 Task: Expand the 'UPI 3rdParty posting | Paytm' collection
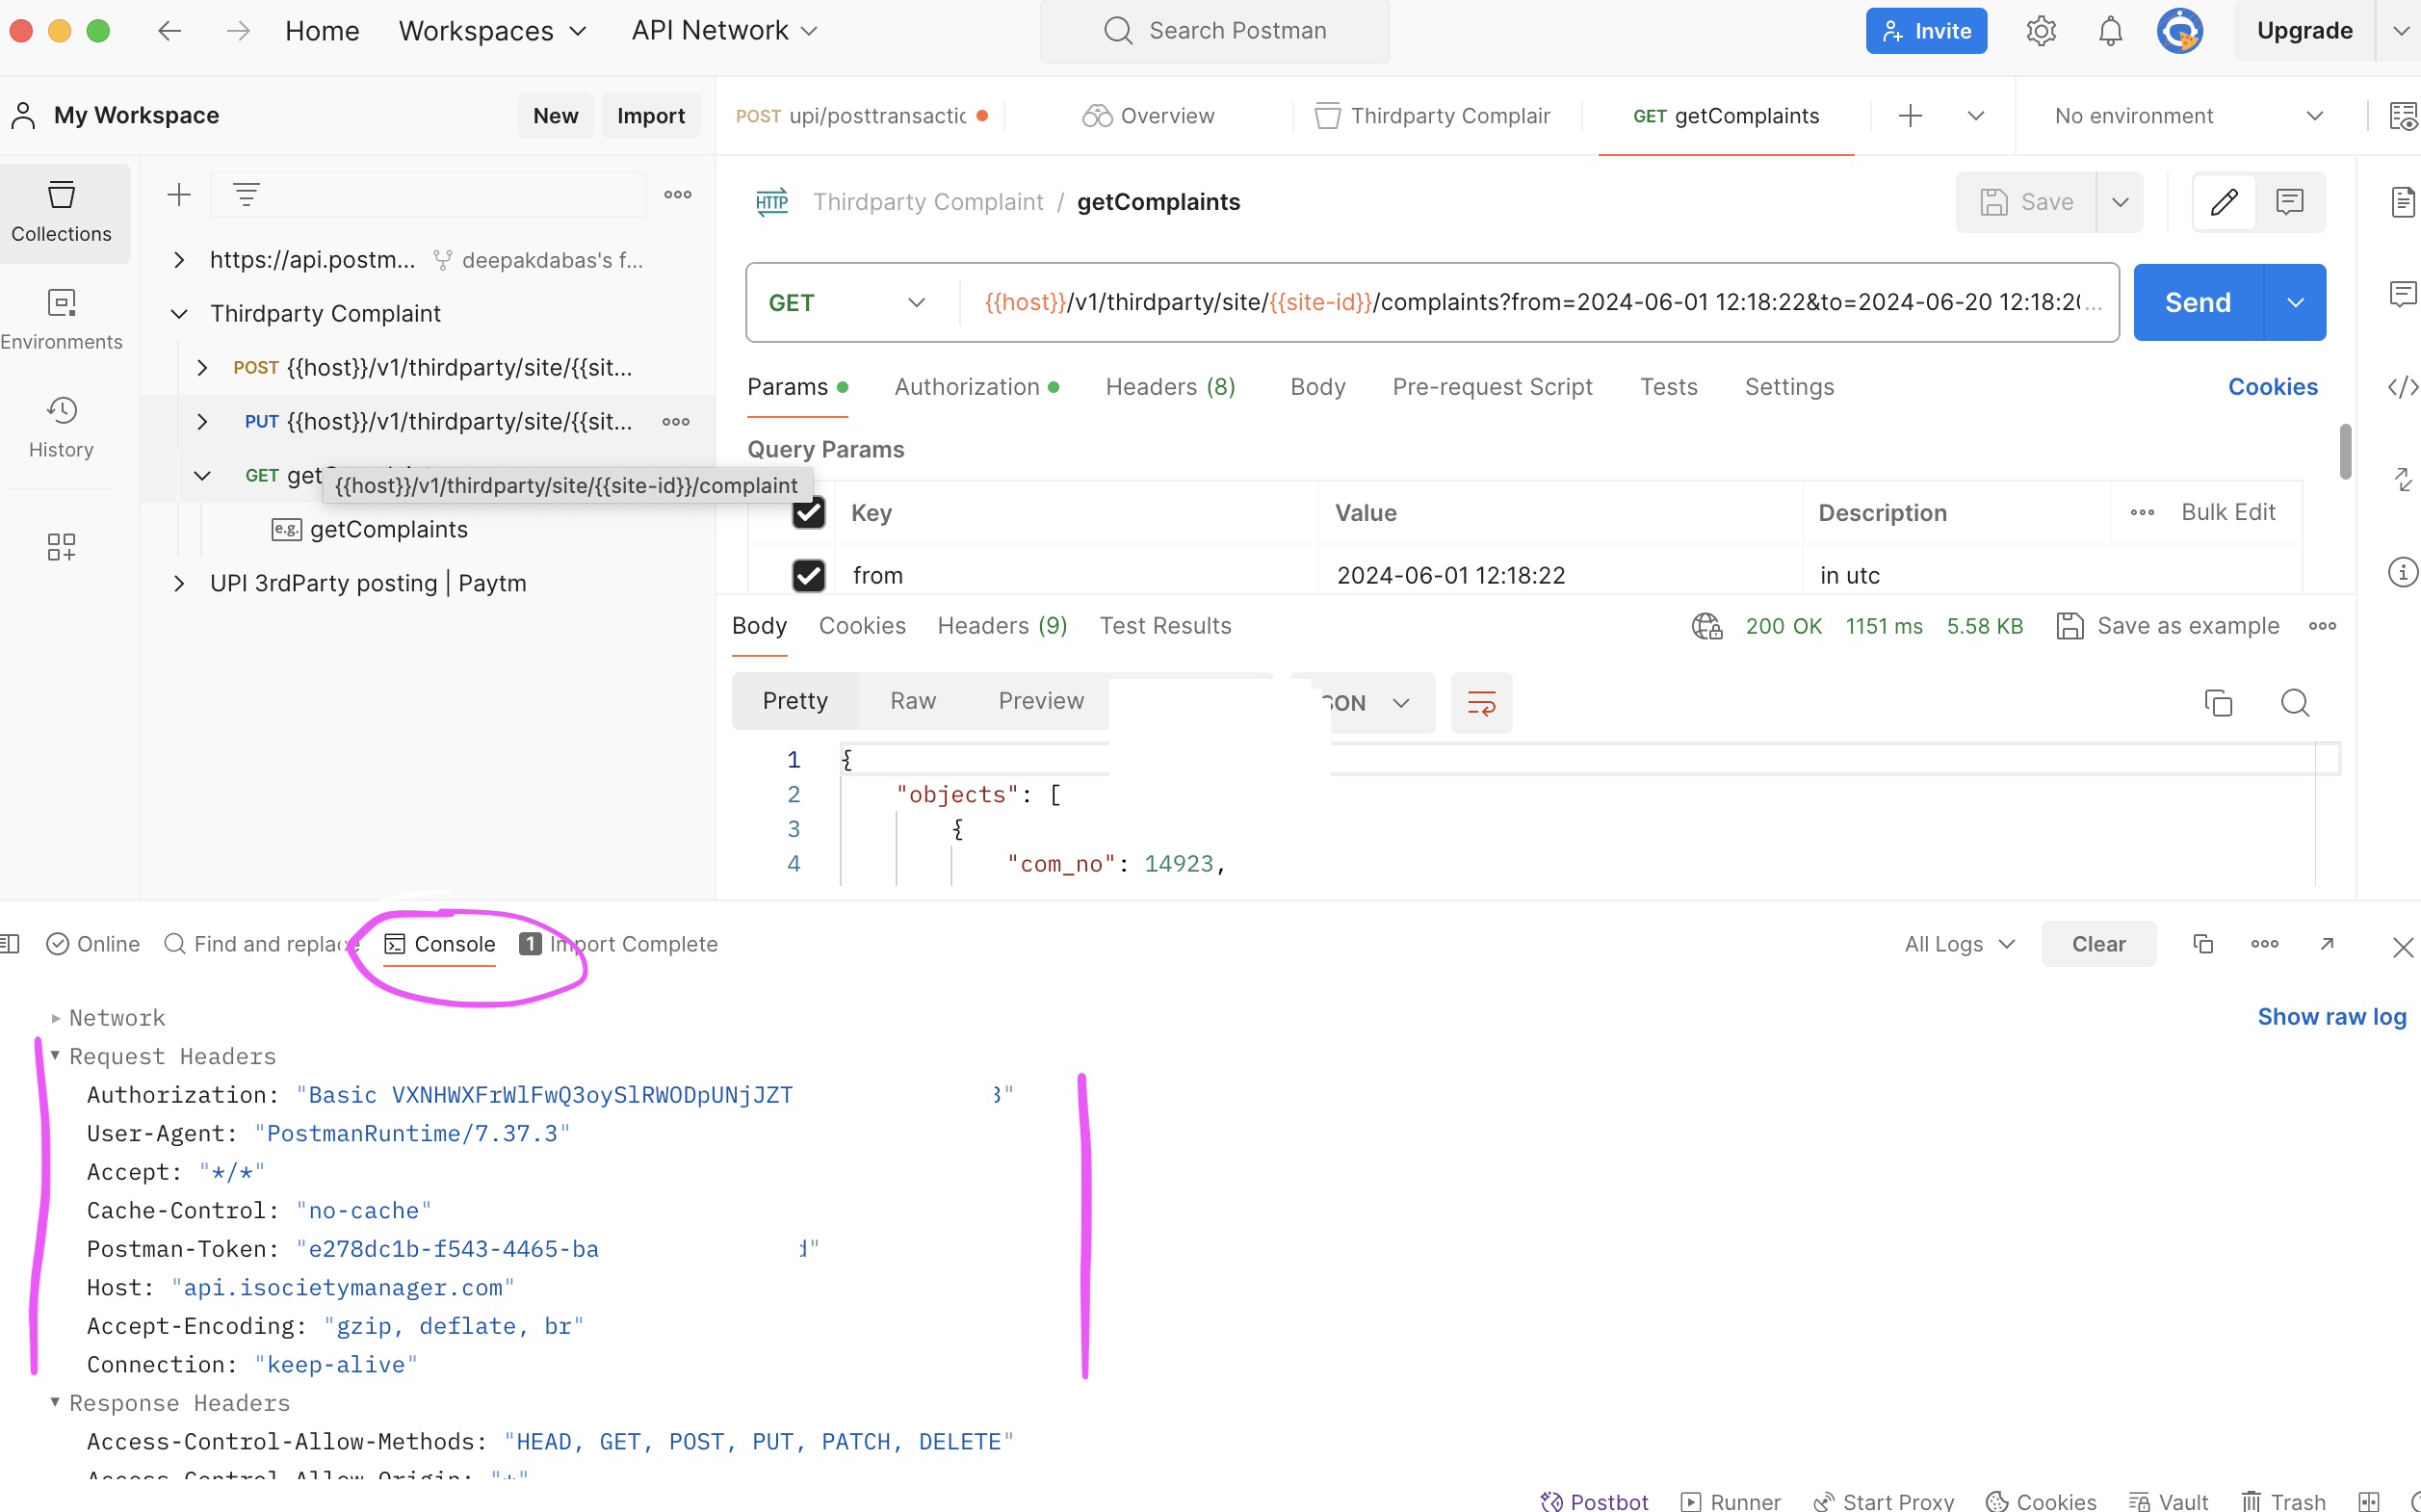(x=180, y=583)
